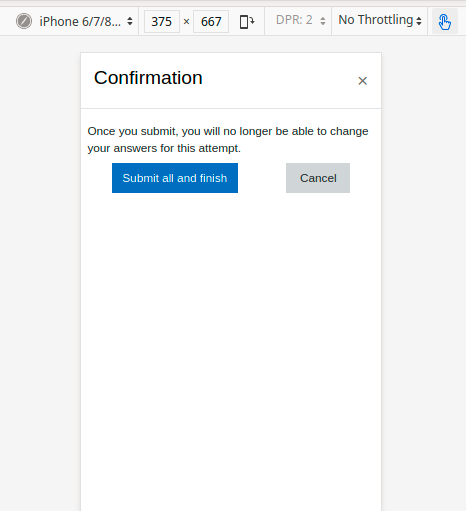
Task: Focus the viewport height field showing 667
Action: 211,21
